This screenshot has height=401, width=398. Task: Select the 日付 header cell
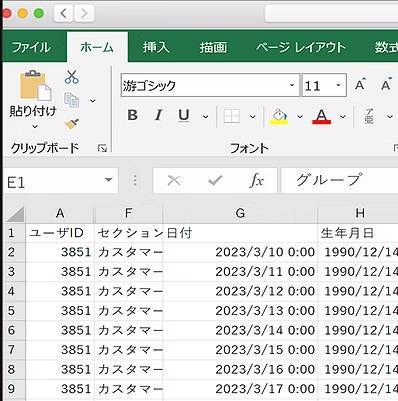tap(240, 233)
